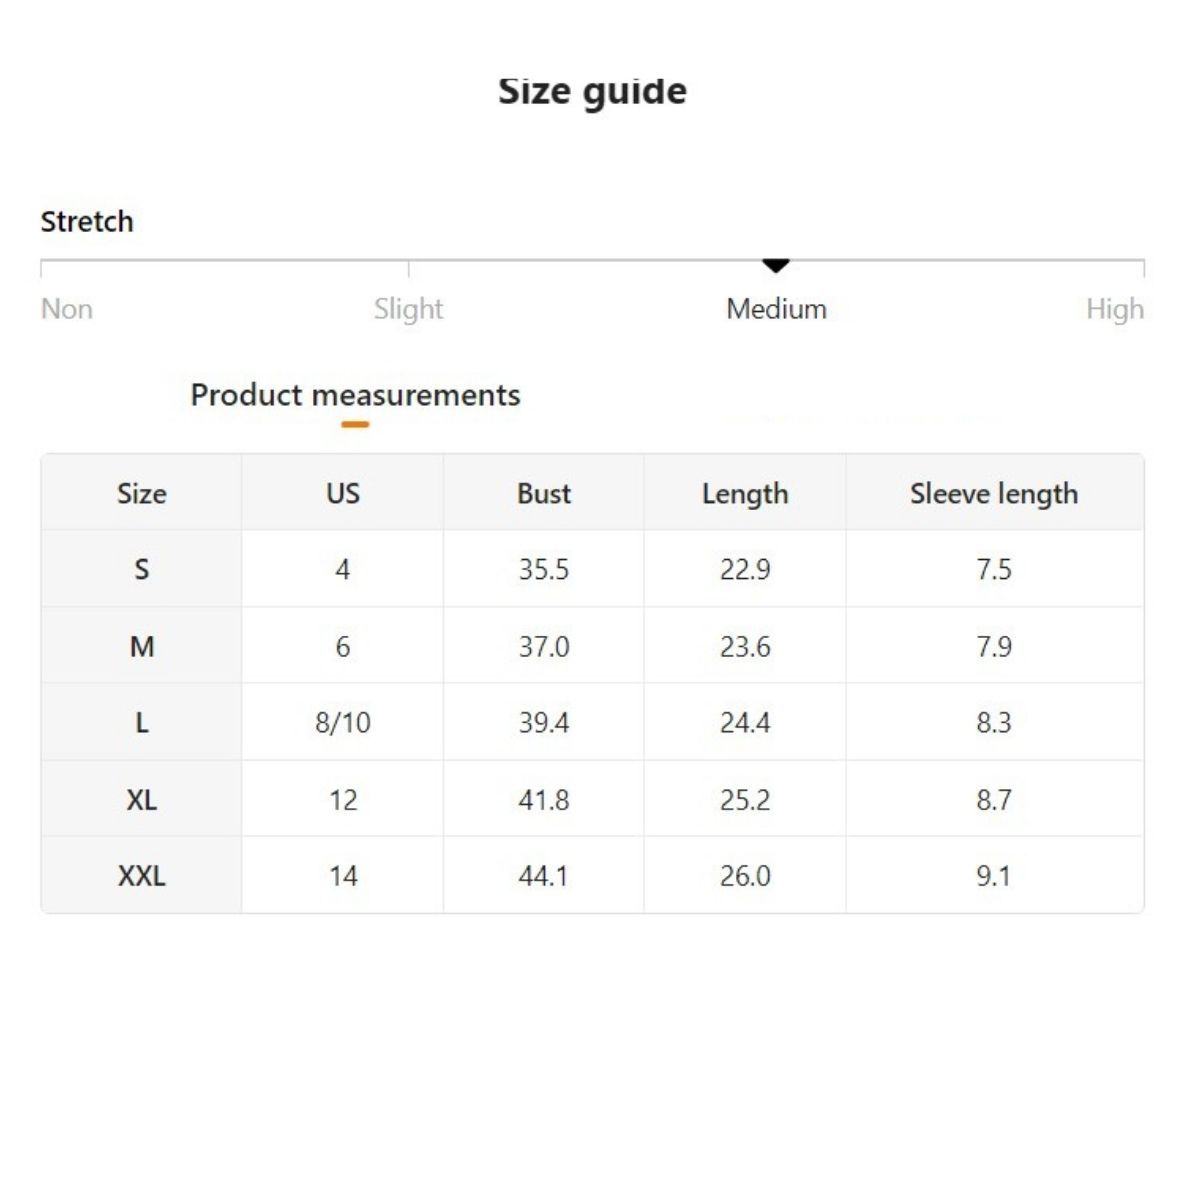Click the 8/10 US size cell
This screenshot has width=1200, height=1200.
tap(342, 723)
